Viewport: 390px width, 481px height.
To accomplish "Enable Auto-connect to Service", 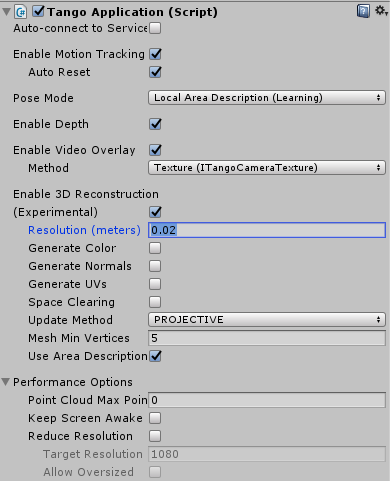I will click(155, 28).
